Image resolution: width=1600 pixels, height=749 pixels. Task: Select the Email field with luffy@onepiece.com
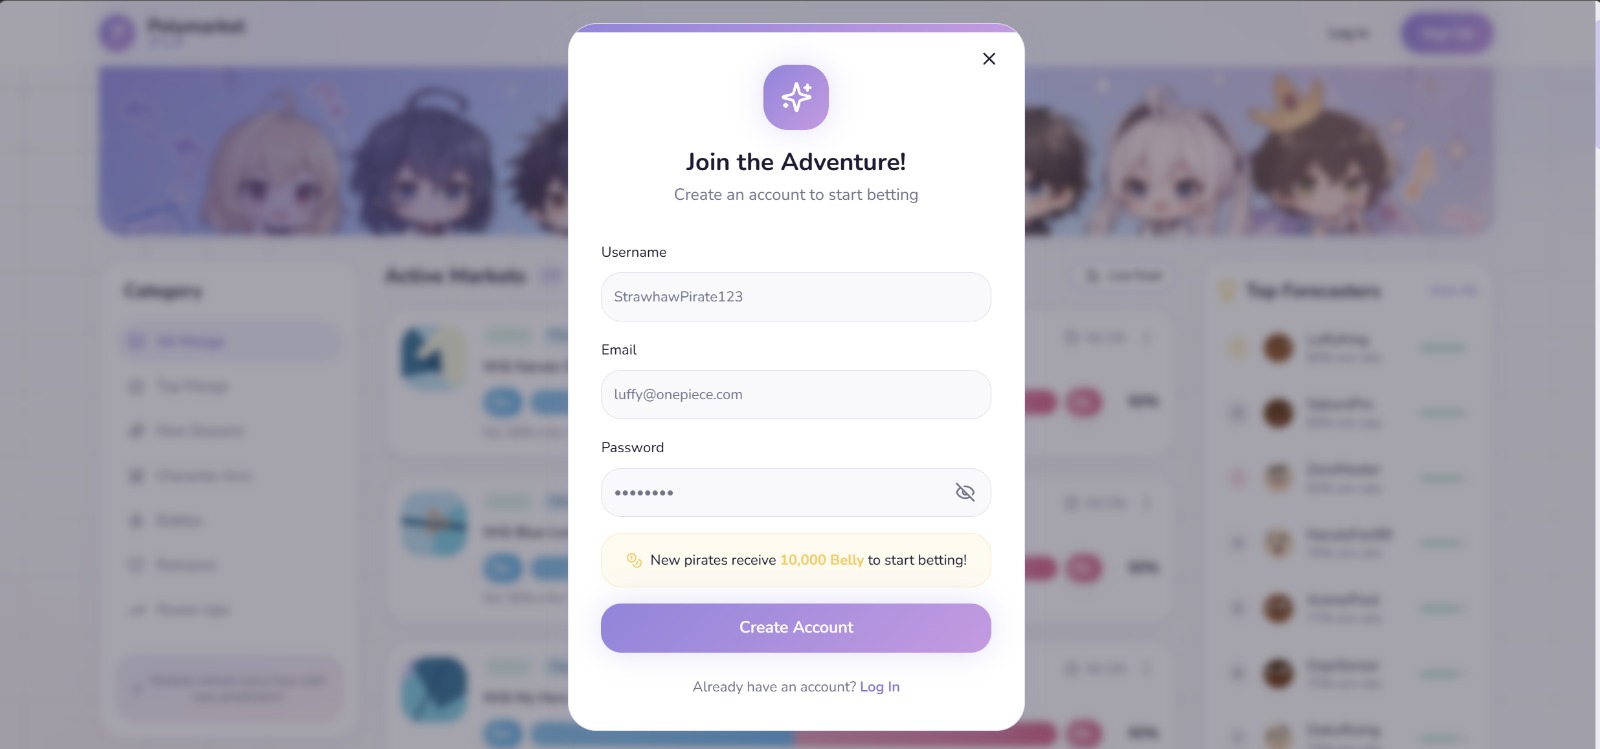(x=796, y=394)
